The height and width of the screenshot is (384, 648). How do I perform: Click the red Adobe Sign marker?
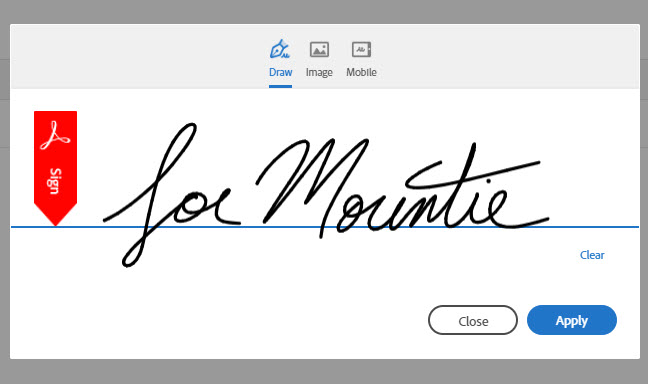pyautogui.click(x=55, y=168)
